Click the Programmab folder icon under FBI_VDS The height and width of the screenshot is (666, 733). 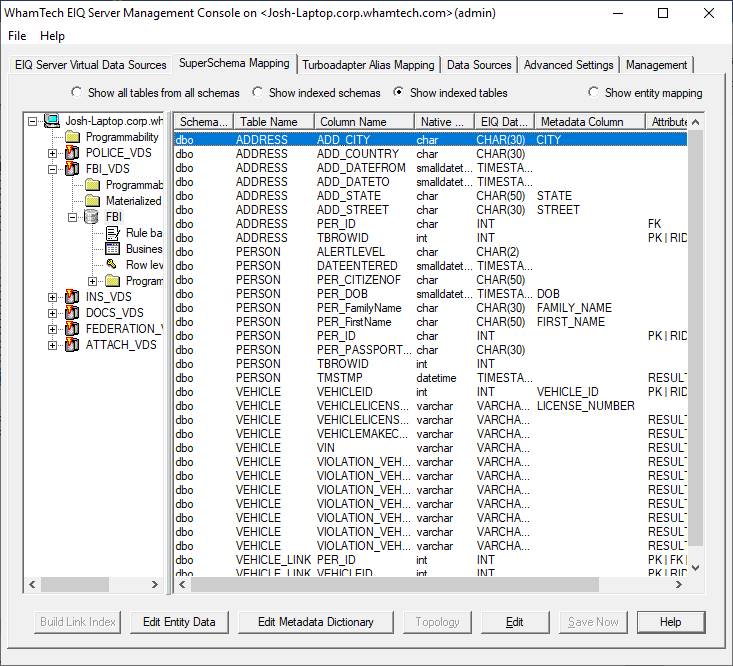[93, 185]
